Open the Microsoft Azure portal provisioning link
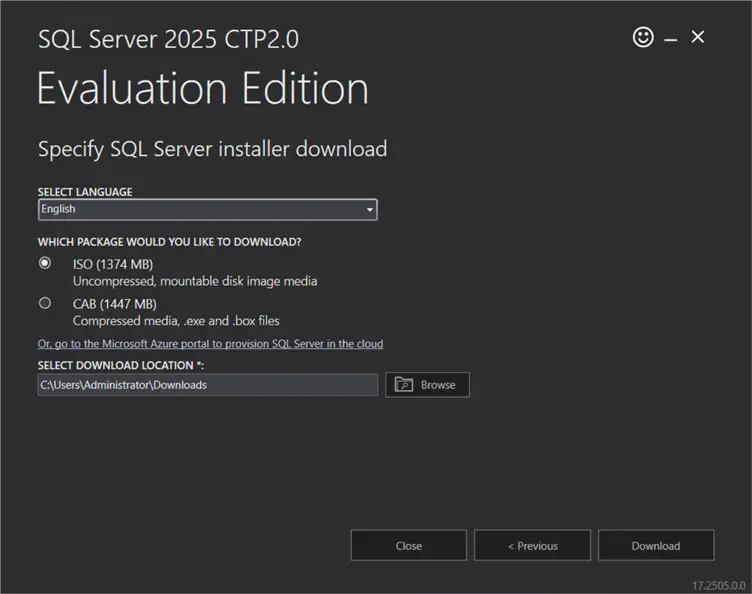 (x=211, y=344)
